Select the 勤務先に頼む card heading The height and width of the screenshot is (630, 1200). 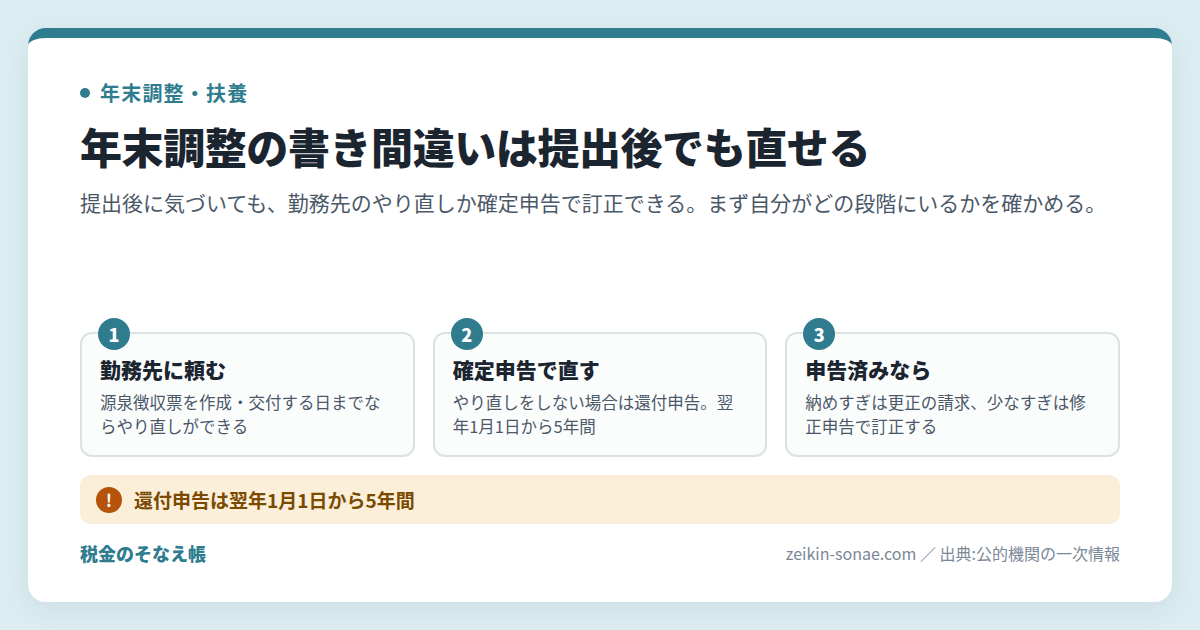[x=165, y=371]
